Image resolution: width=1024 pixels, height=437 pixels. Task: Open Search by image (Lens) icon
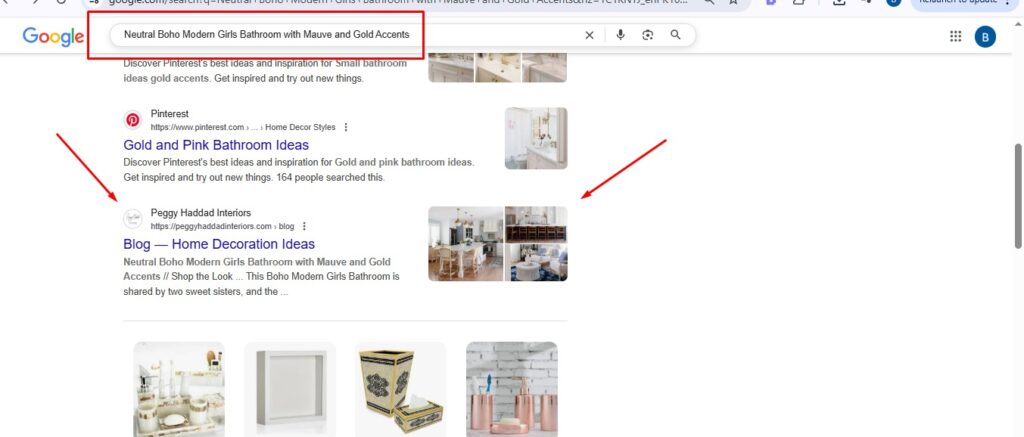[x=647, y=35]
